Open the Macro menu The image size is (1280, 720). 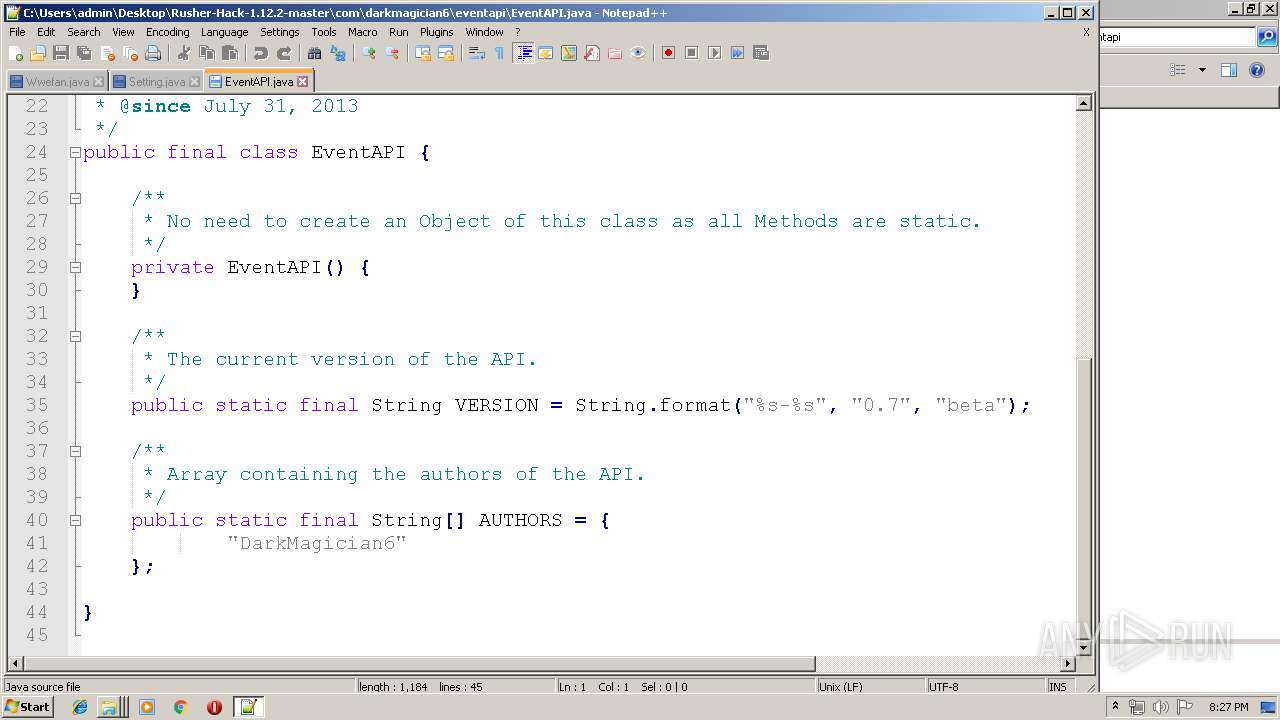tap(362, 32)
